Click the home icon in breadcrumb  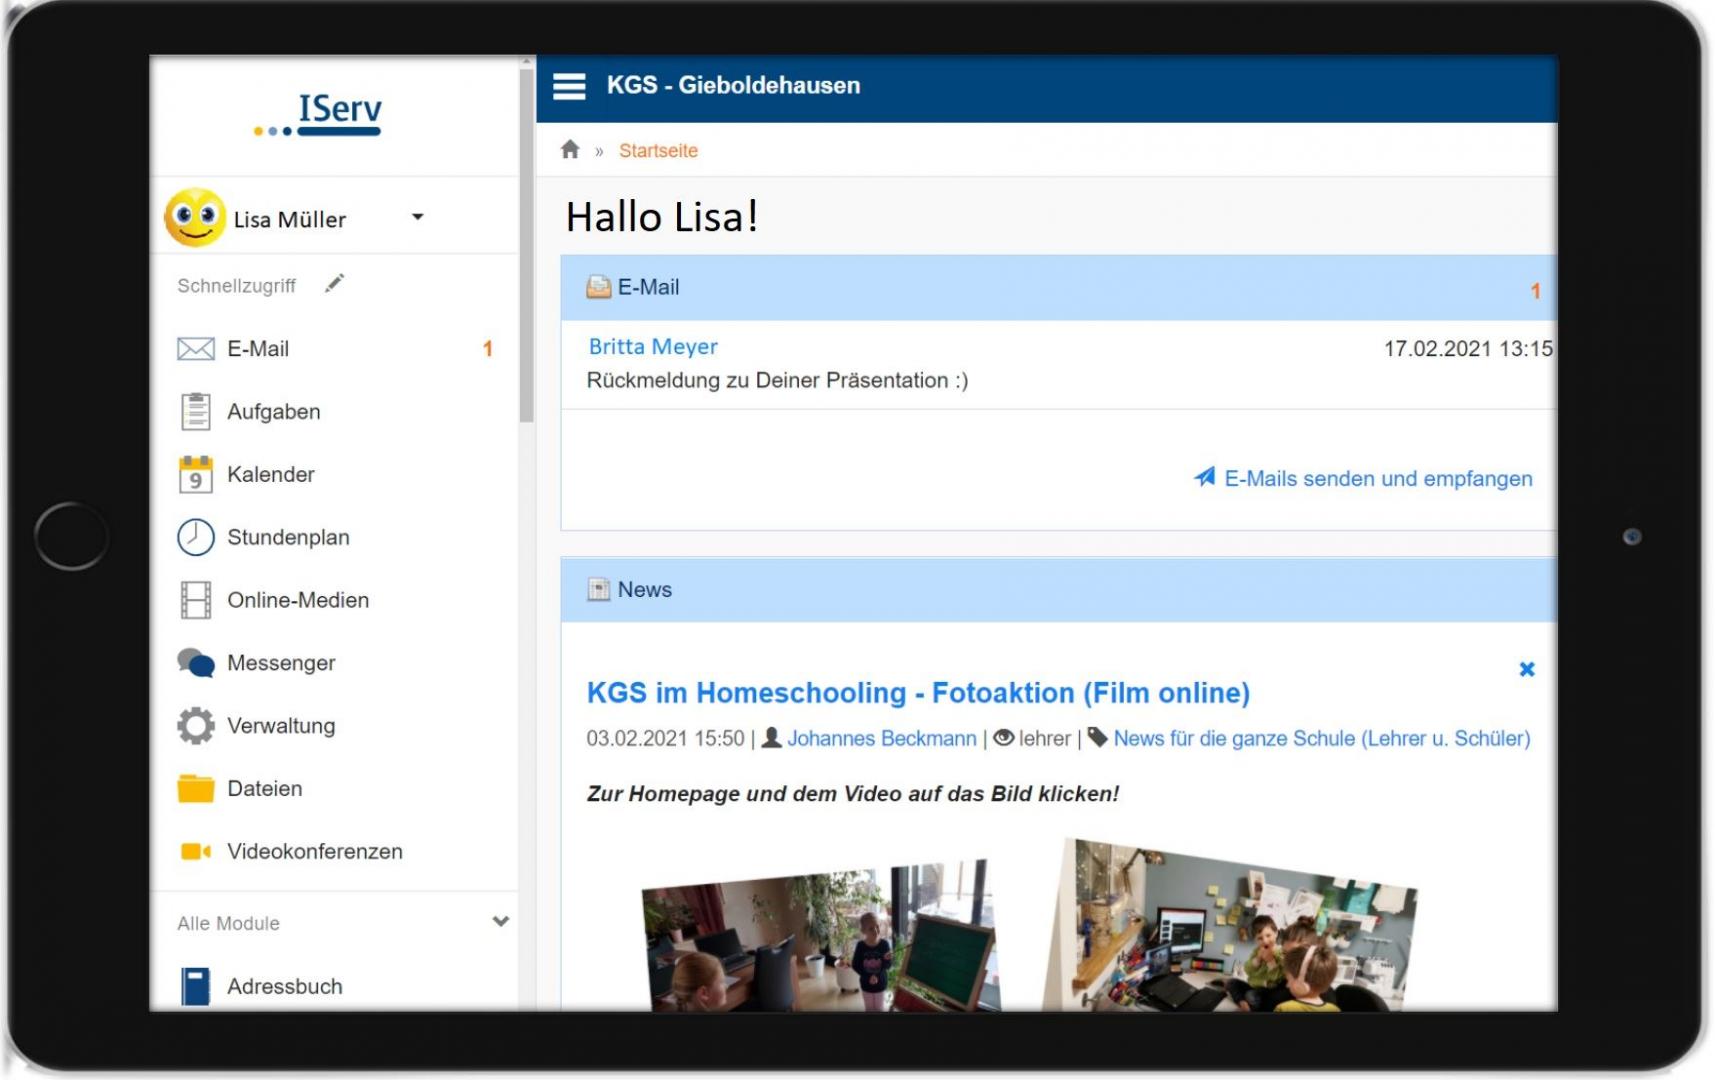click(570, 150)
